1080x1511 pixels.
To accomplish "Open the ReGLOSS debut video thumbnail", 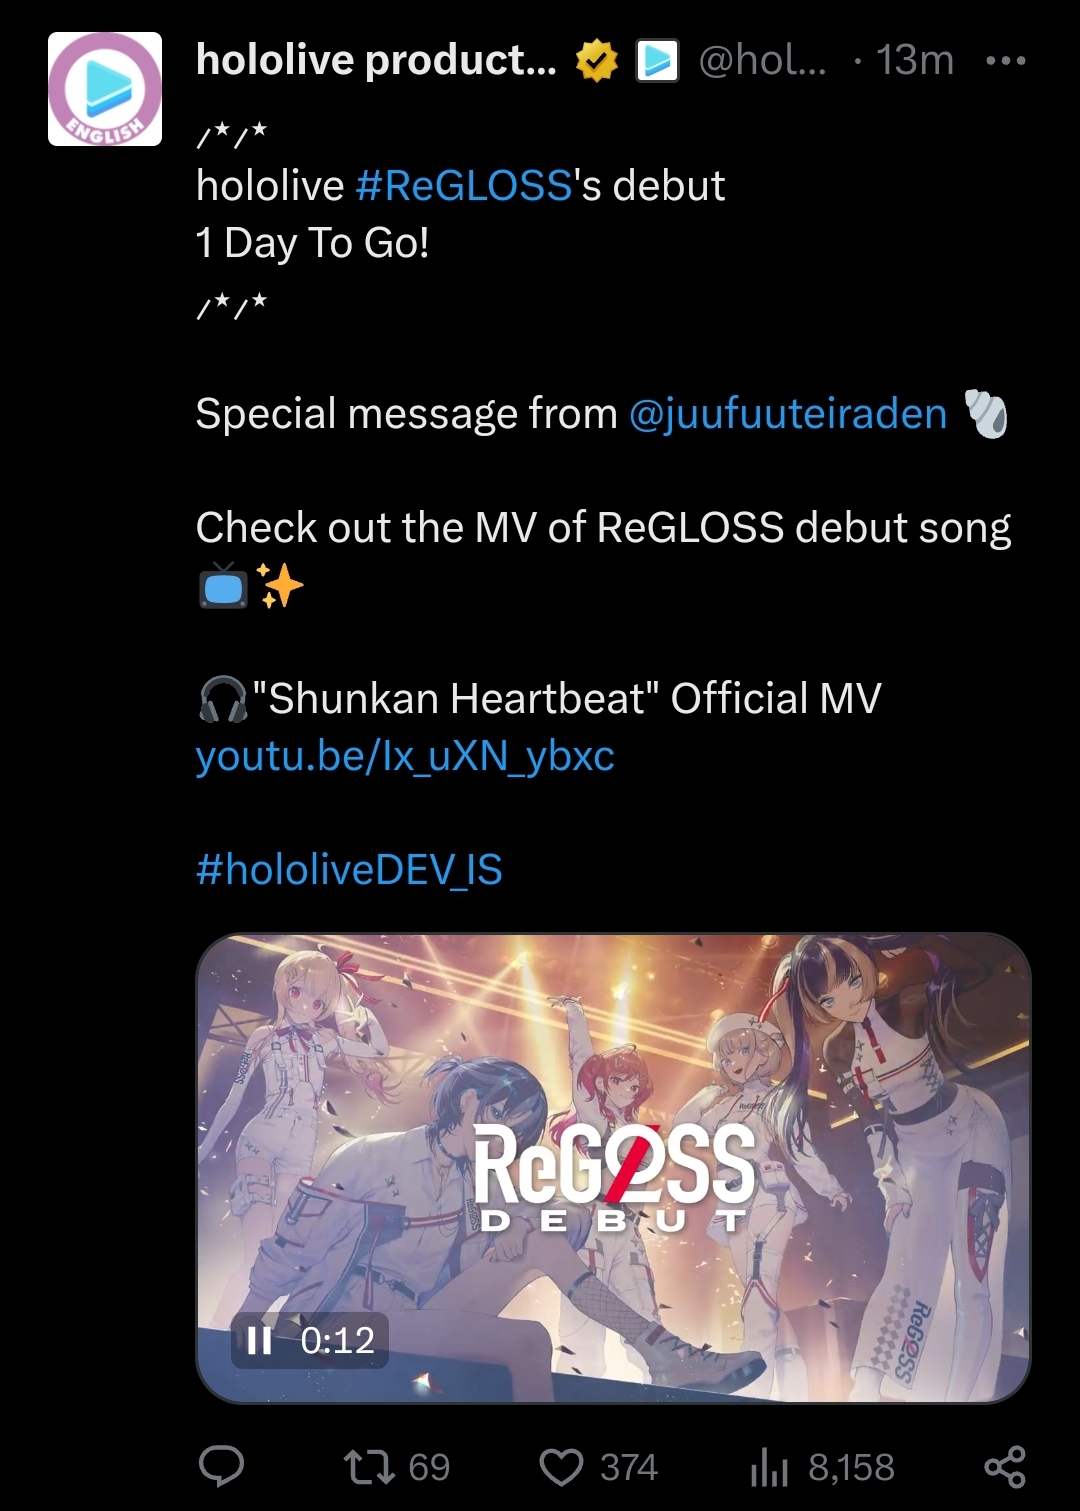I will click(613, 1168).
